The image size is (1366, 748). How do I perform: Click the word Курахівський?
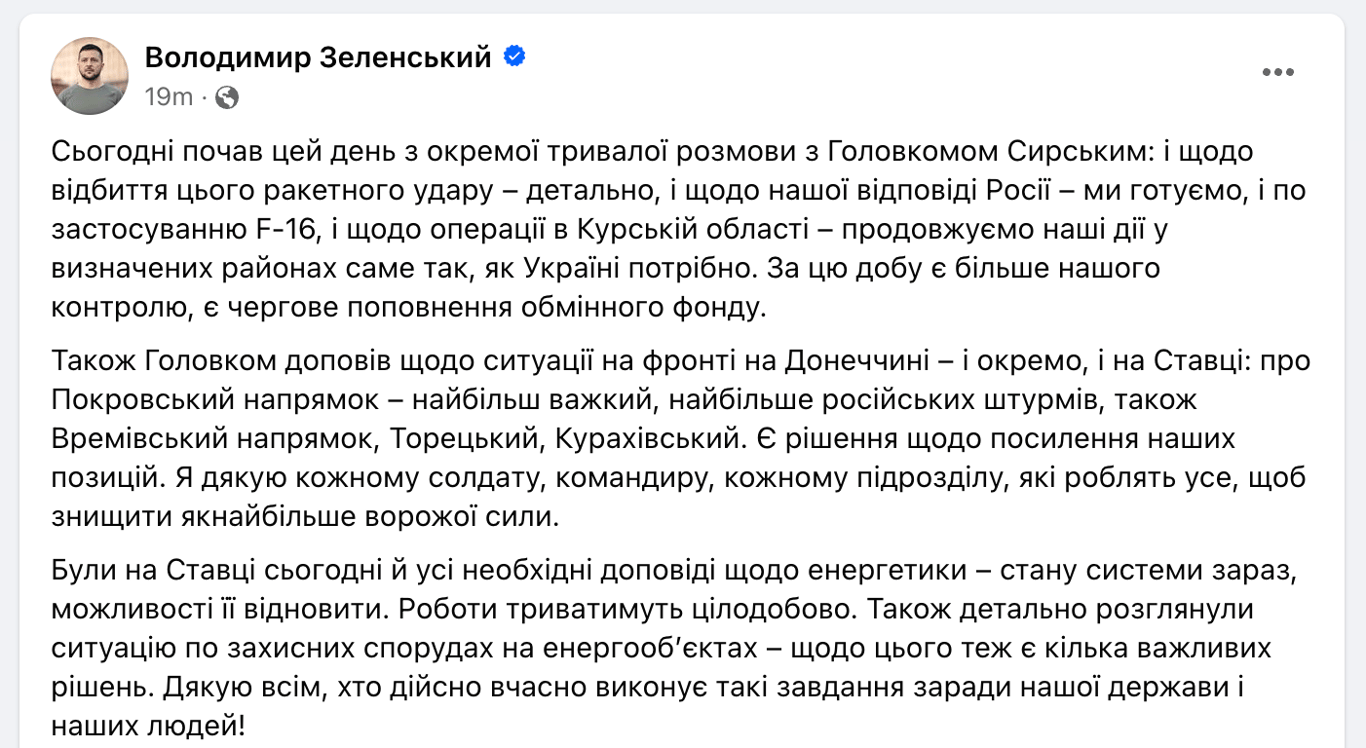pos(653,438)
